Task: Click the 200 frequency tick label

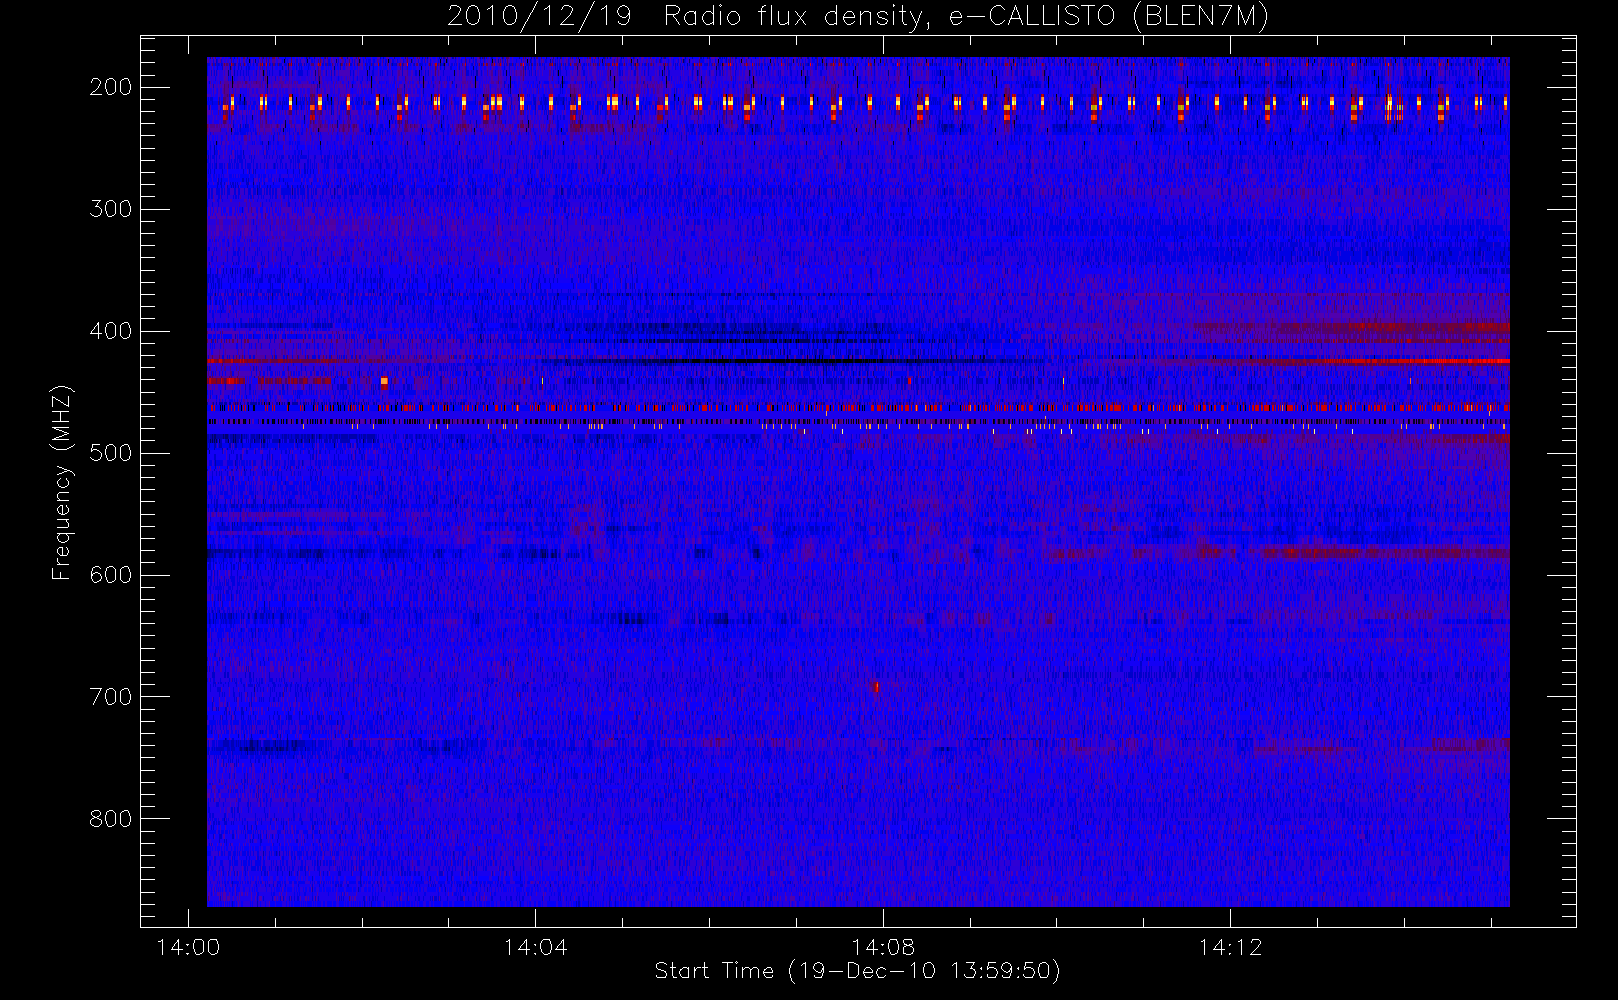Action: point(111,87)
